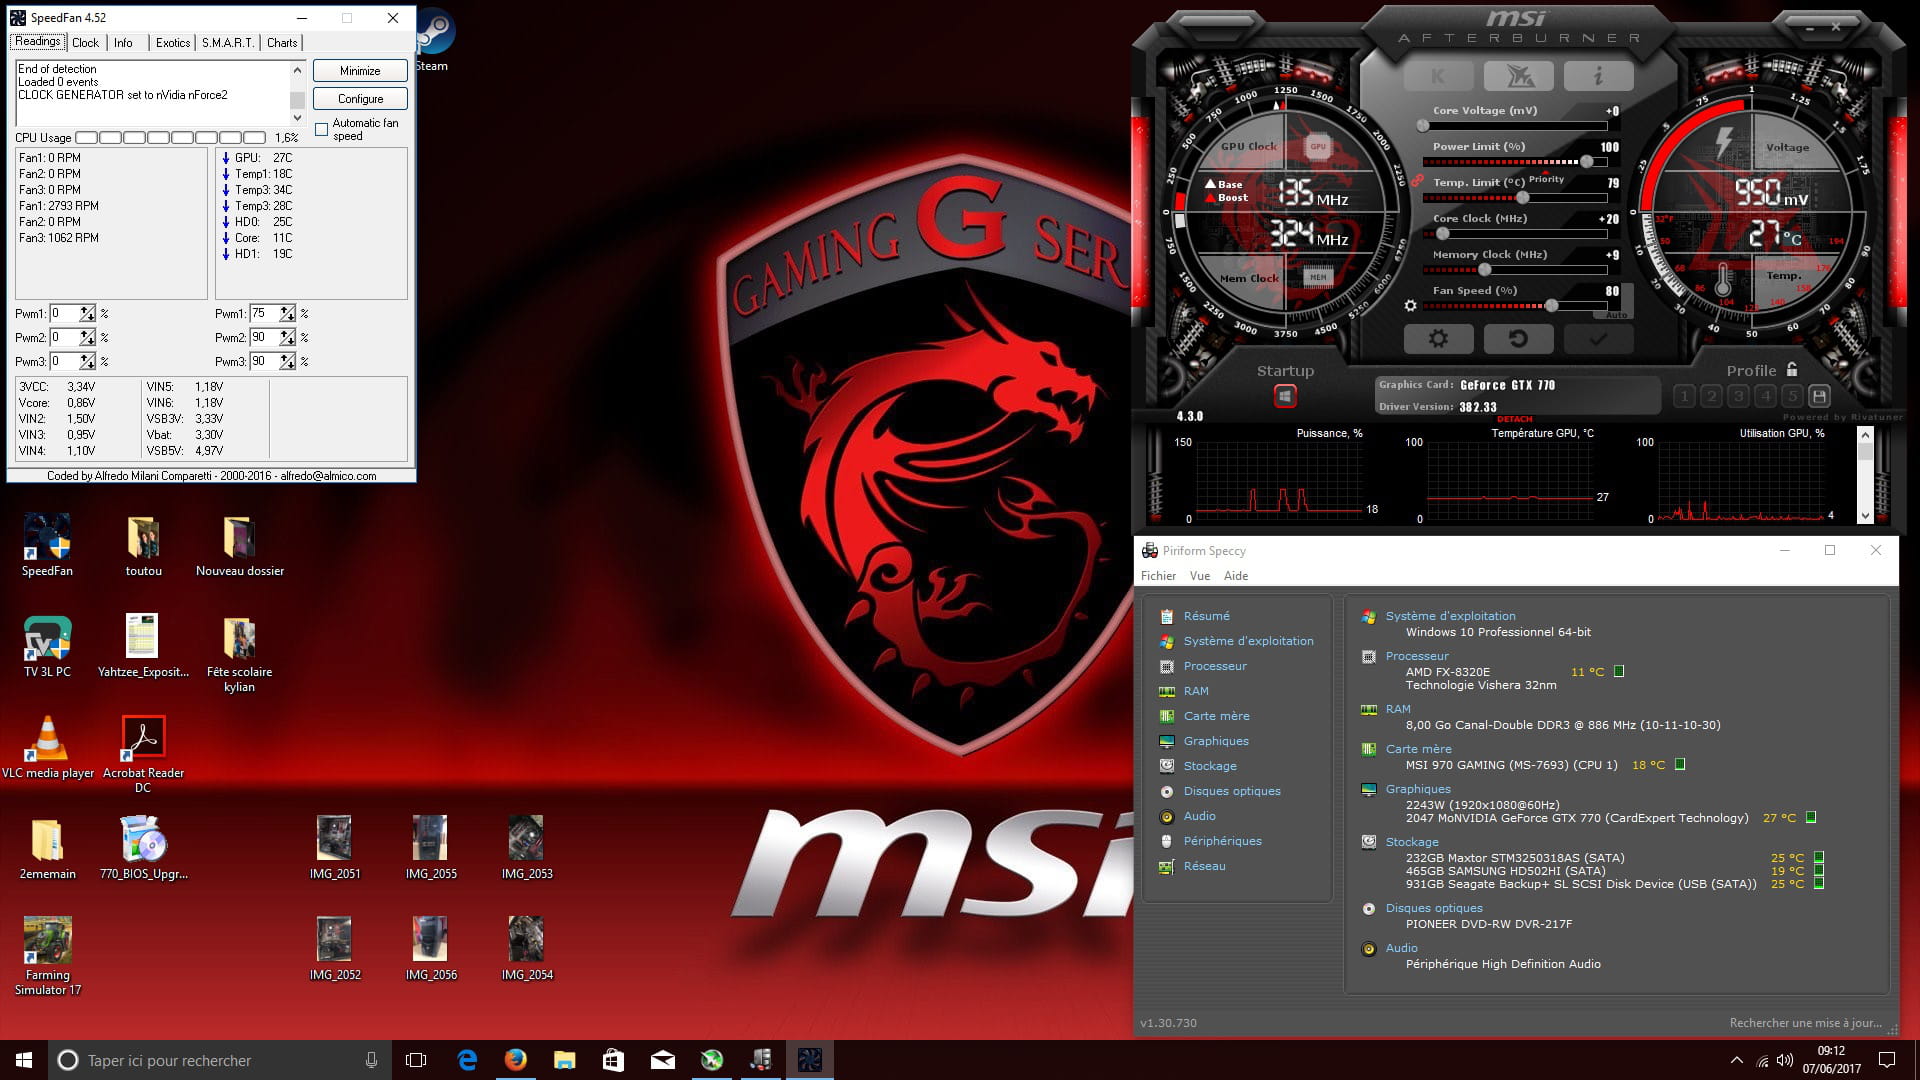
Task: Open the Windows Start menu
Action: coord(24,1060)
